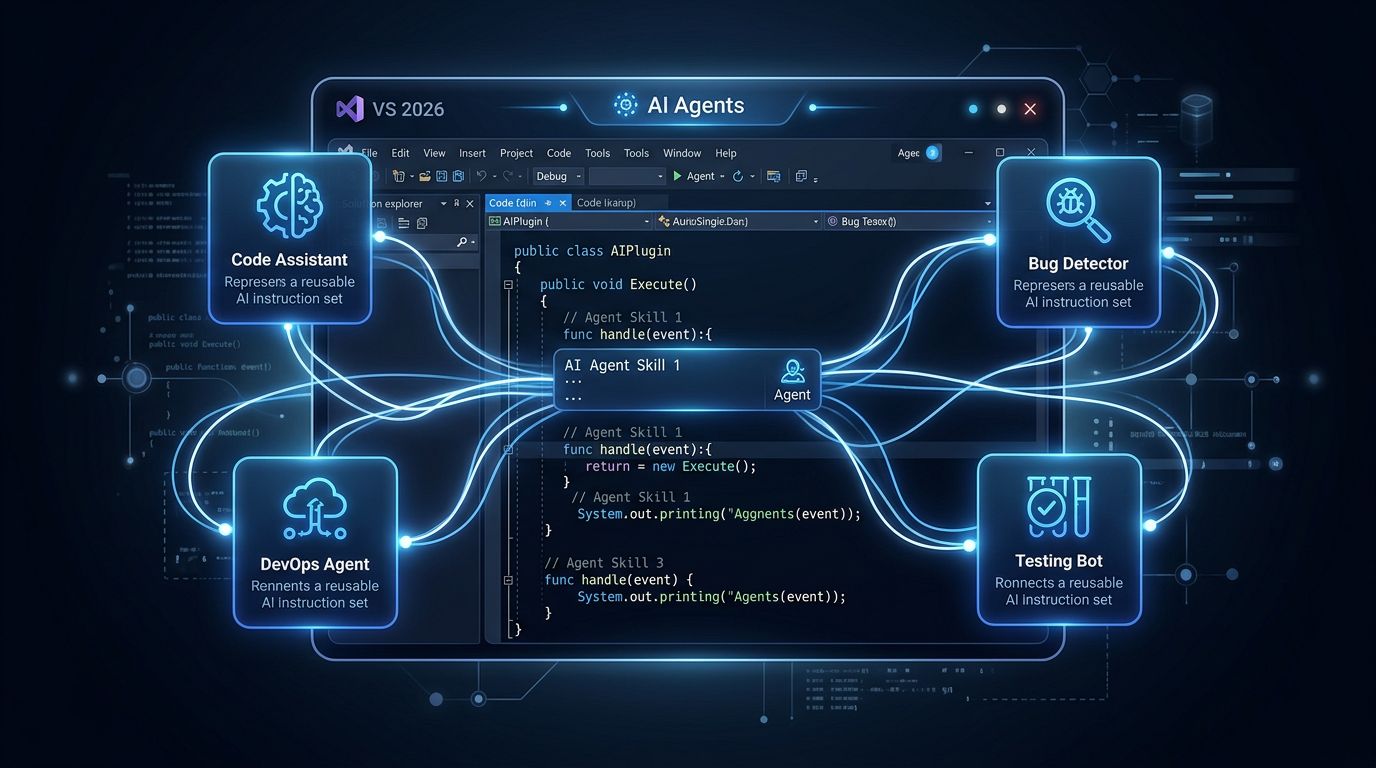Viewport: 1376px width, 768px height.
Task: Click the window layout toolbar icon after restart
Action: [x=773, y=176]
